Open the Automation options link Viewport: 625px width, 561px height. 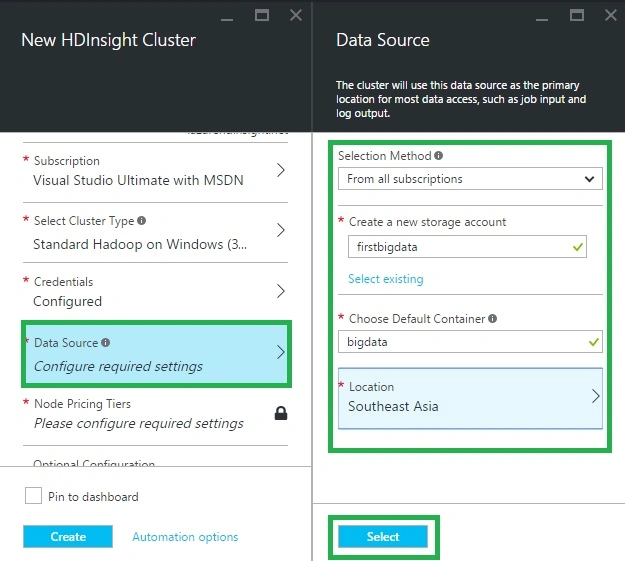[x=185, y=537]
